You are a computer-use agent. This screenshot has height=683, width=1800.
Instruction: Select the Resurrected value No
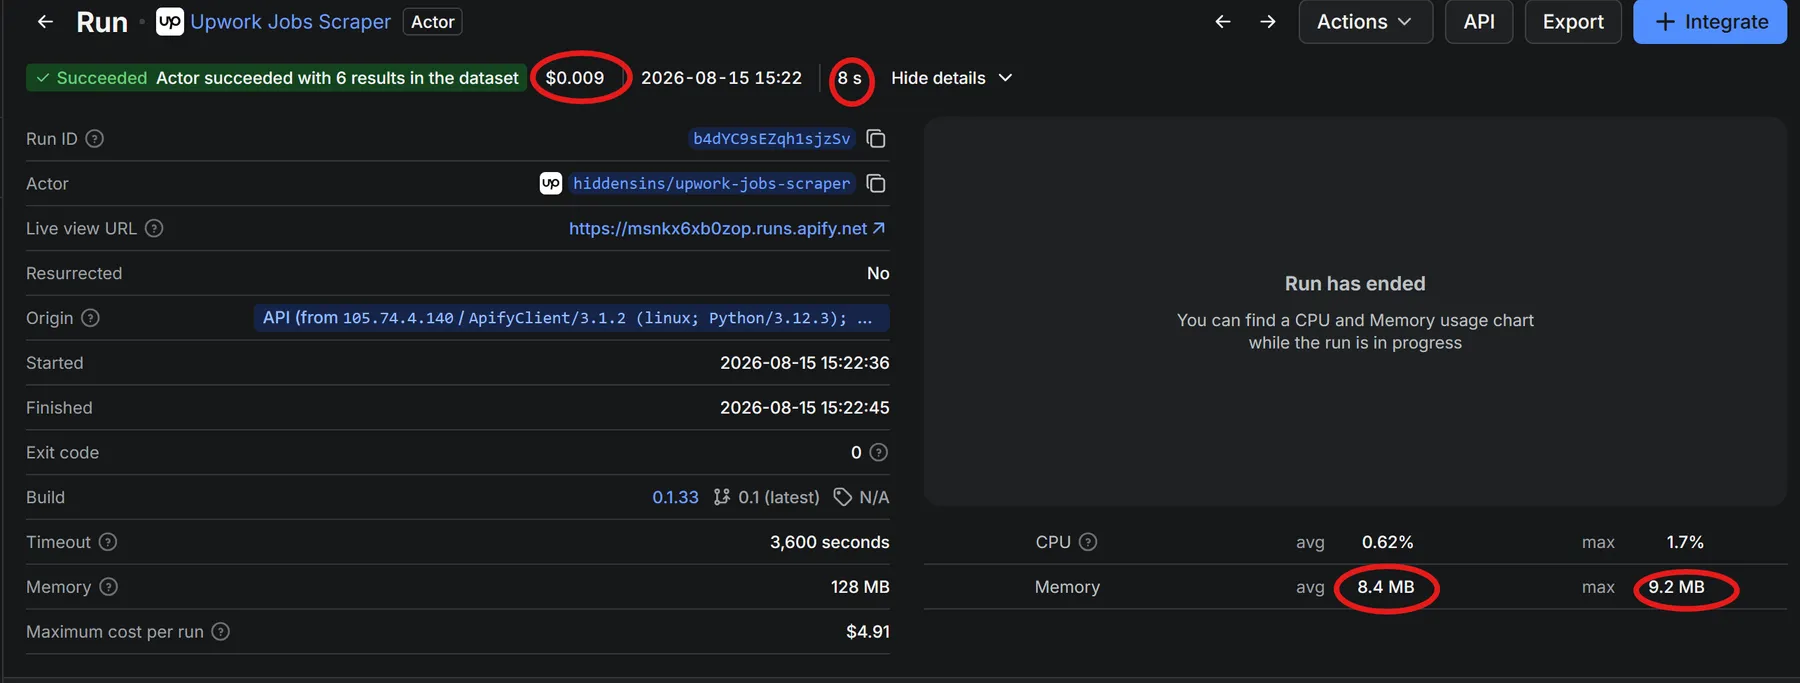(878, 273)
